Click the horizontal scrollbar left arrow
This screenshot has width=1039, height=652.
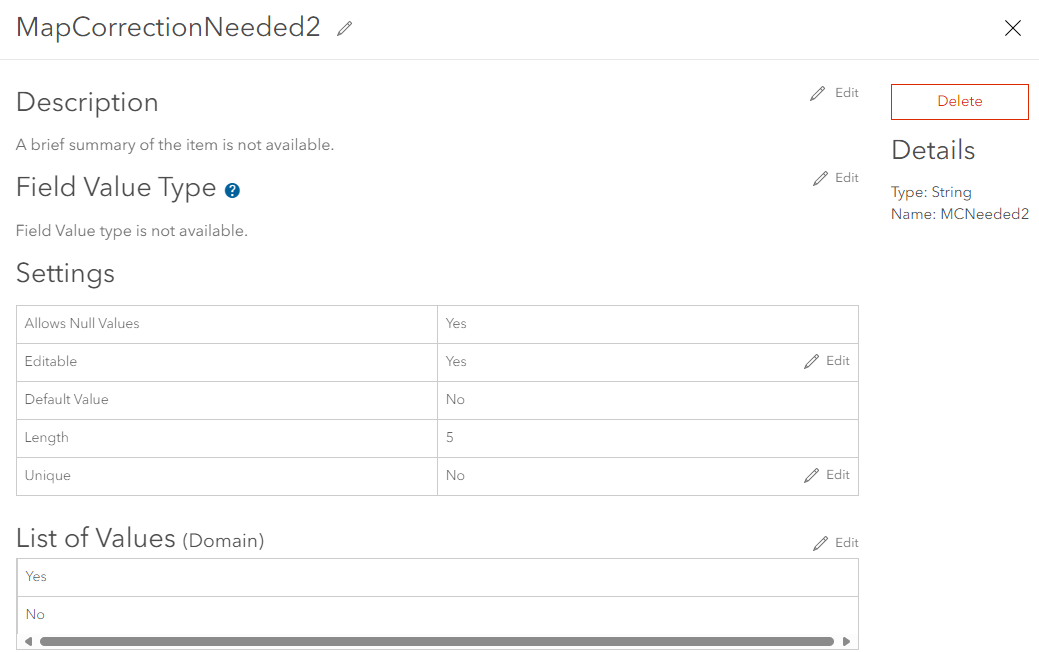pyautogui.click(x=28, y=641)
